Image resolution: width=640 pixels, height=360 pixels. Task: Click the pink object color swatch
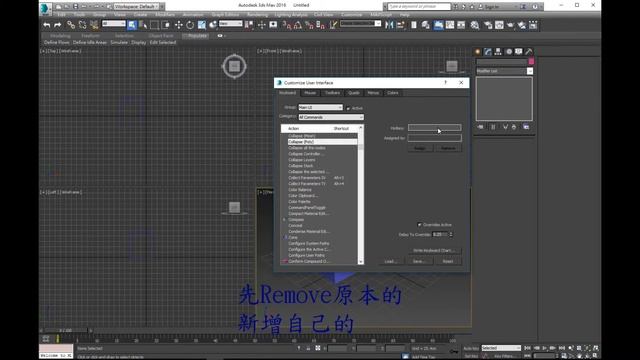click(531, 61)
